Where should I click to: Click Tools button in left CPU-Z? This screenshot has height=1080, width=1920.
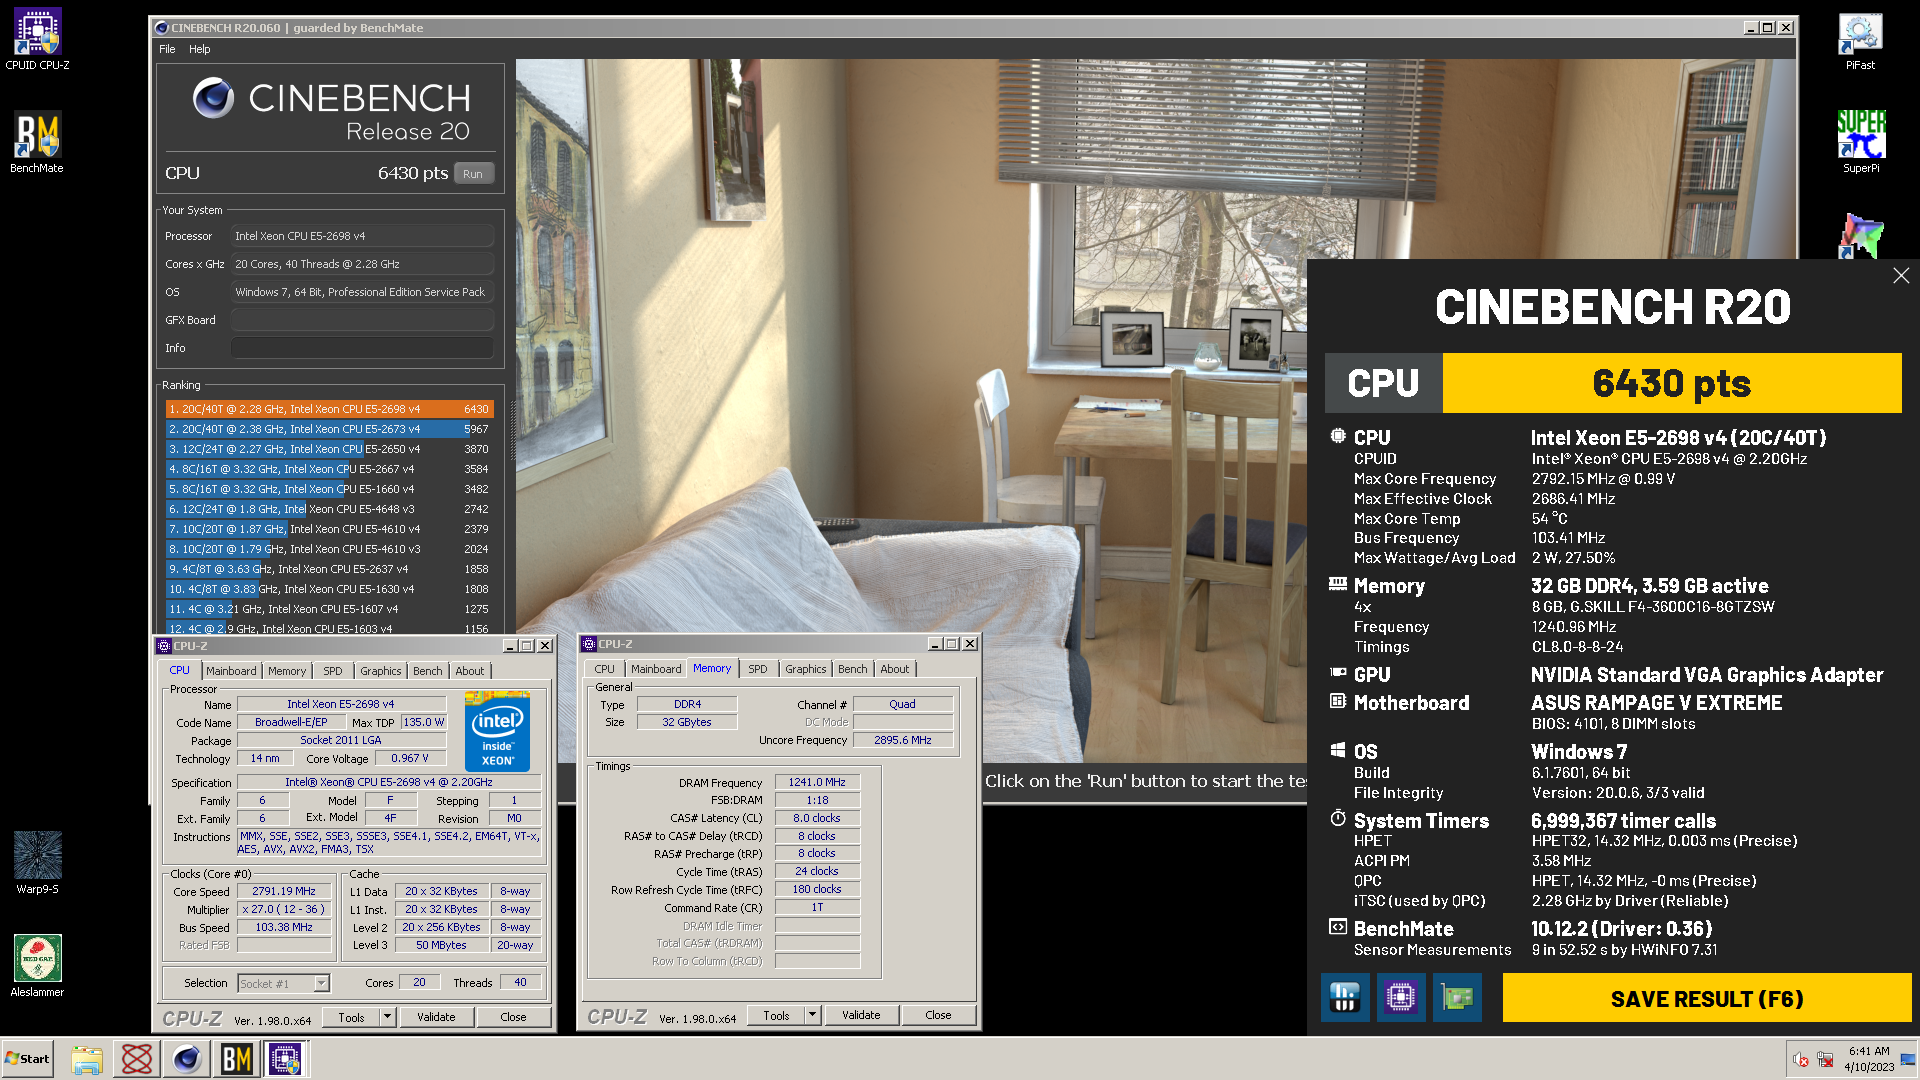352,1017
